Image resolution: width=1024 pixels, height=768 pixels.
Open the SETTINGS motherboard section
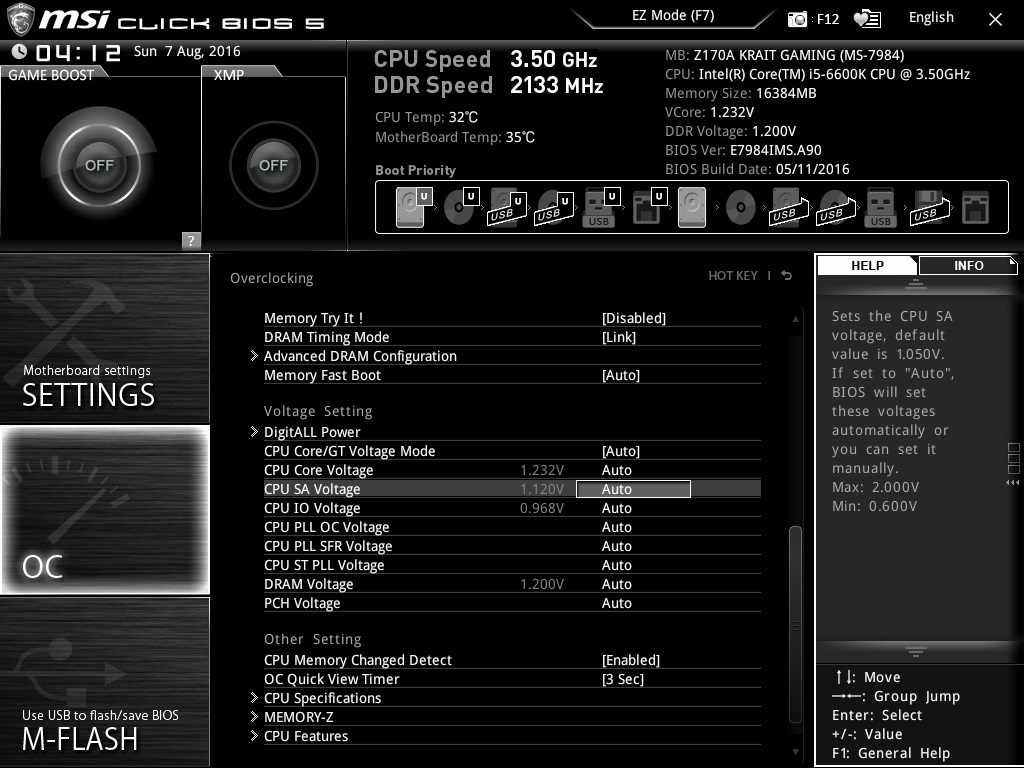click(x=104, y=338)
